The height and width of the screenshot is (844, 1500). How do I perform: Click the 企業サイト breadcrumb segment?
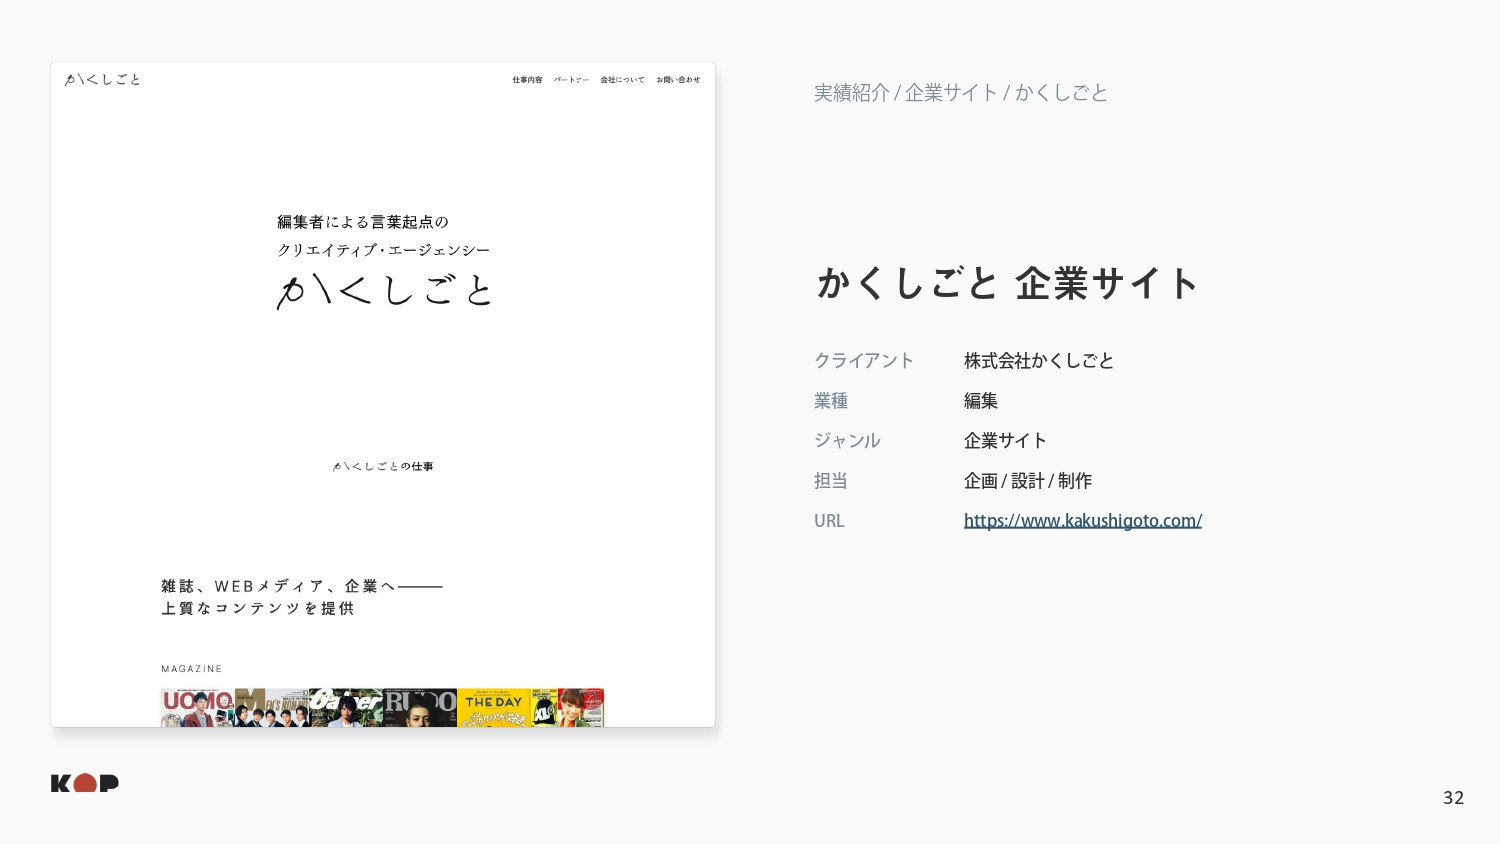click(x=951, y=93)
